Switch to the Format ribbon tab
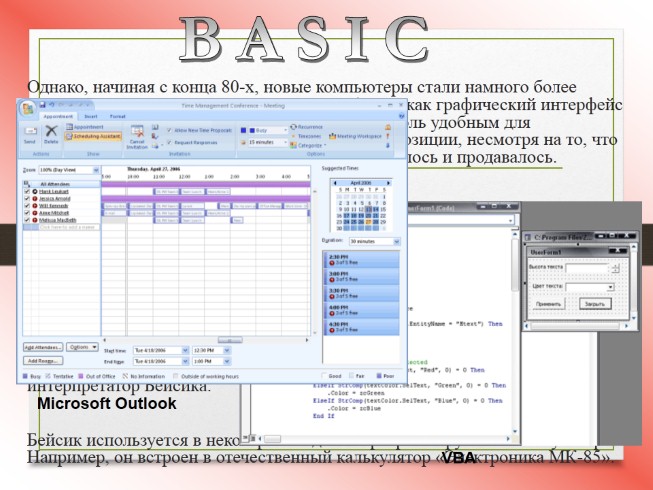Screen dimensions: 653x490 [x=117, y=116]
